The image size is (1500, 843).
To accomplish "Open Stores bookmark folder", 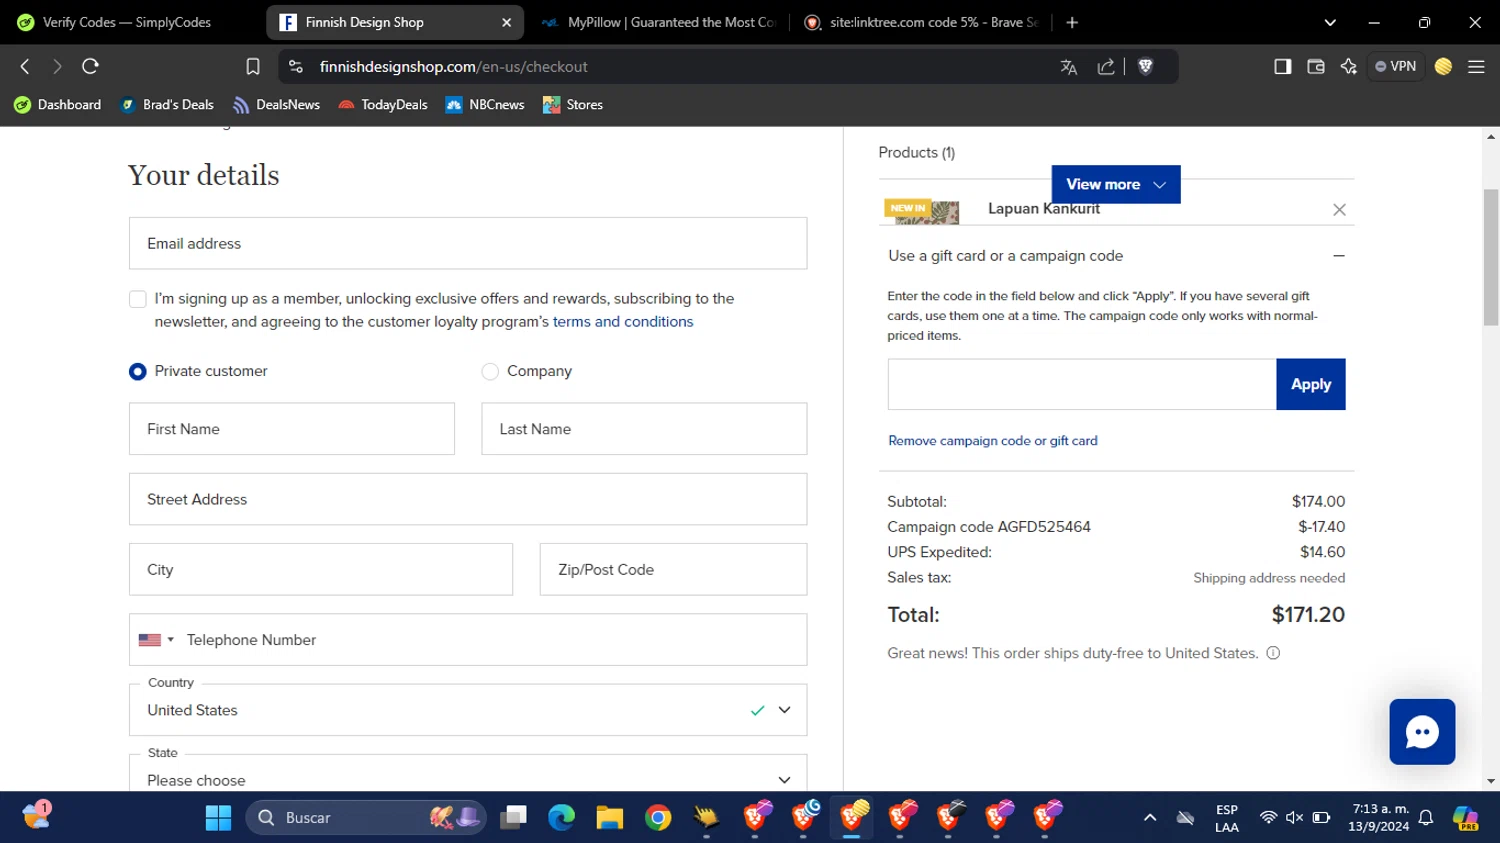I will [573, 105].
